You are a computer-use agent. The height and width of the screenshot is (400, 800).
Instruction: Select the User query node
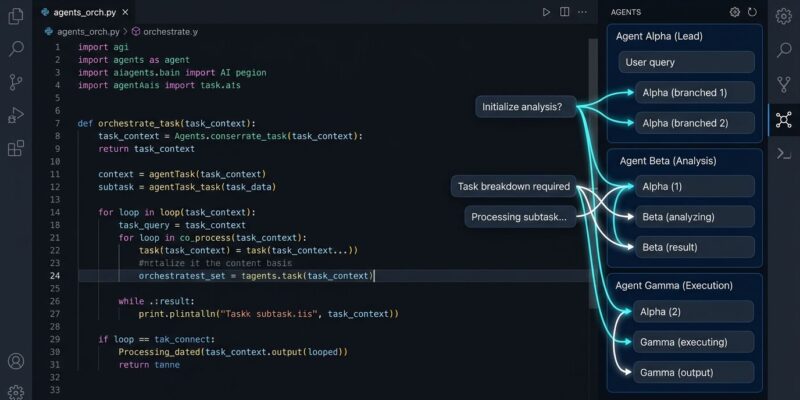tap(686, 62)
